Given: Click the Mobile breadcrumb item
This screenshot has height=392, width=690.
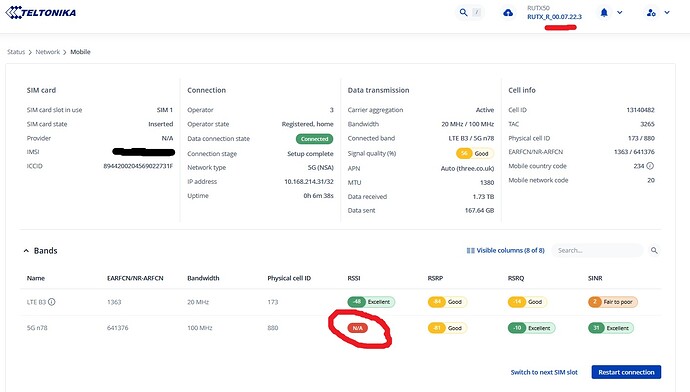Looking at the screenshot, I should (x=80, y=52).
